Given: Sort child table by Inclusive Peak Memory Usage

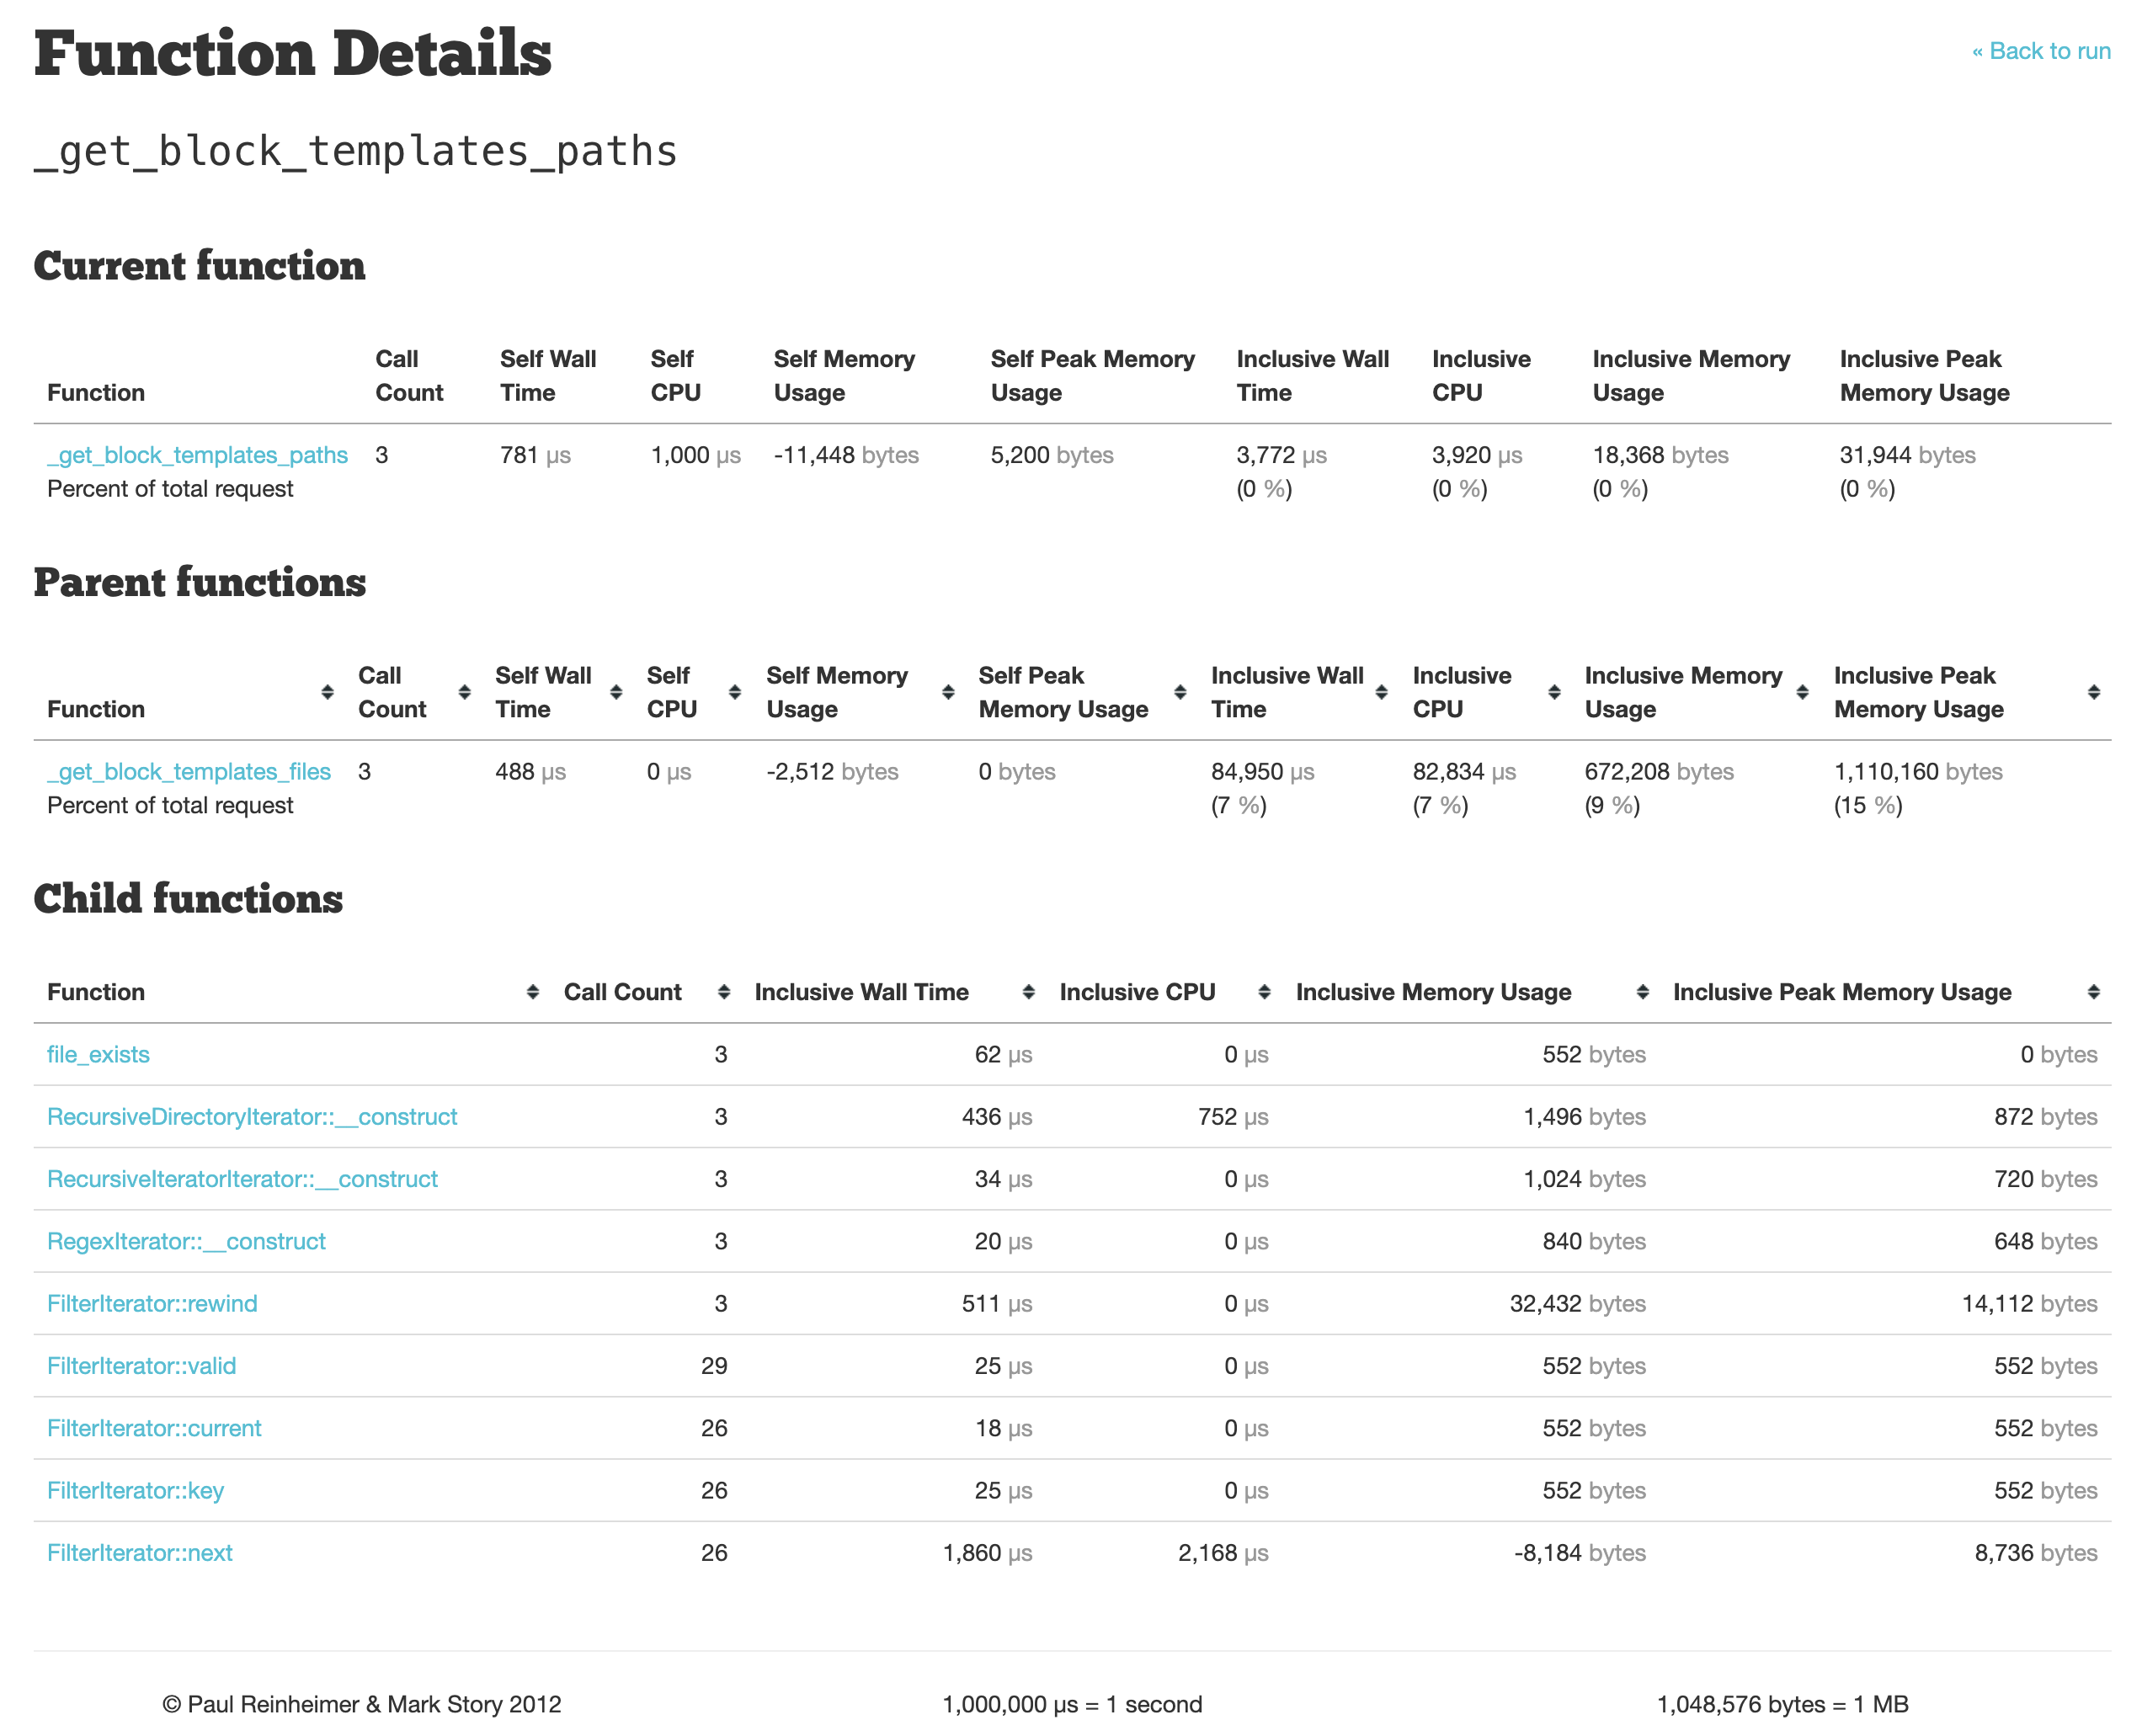Looking at the screenshot, I should point(1841,992).
